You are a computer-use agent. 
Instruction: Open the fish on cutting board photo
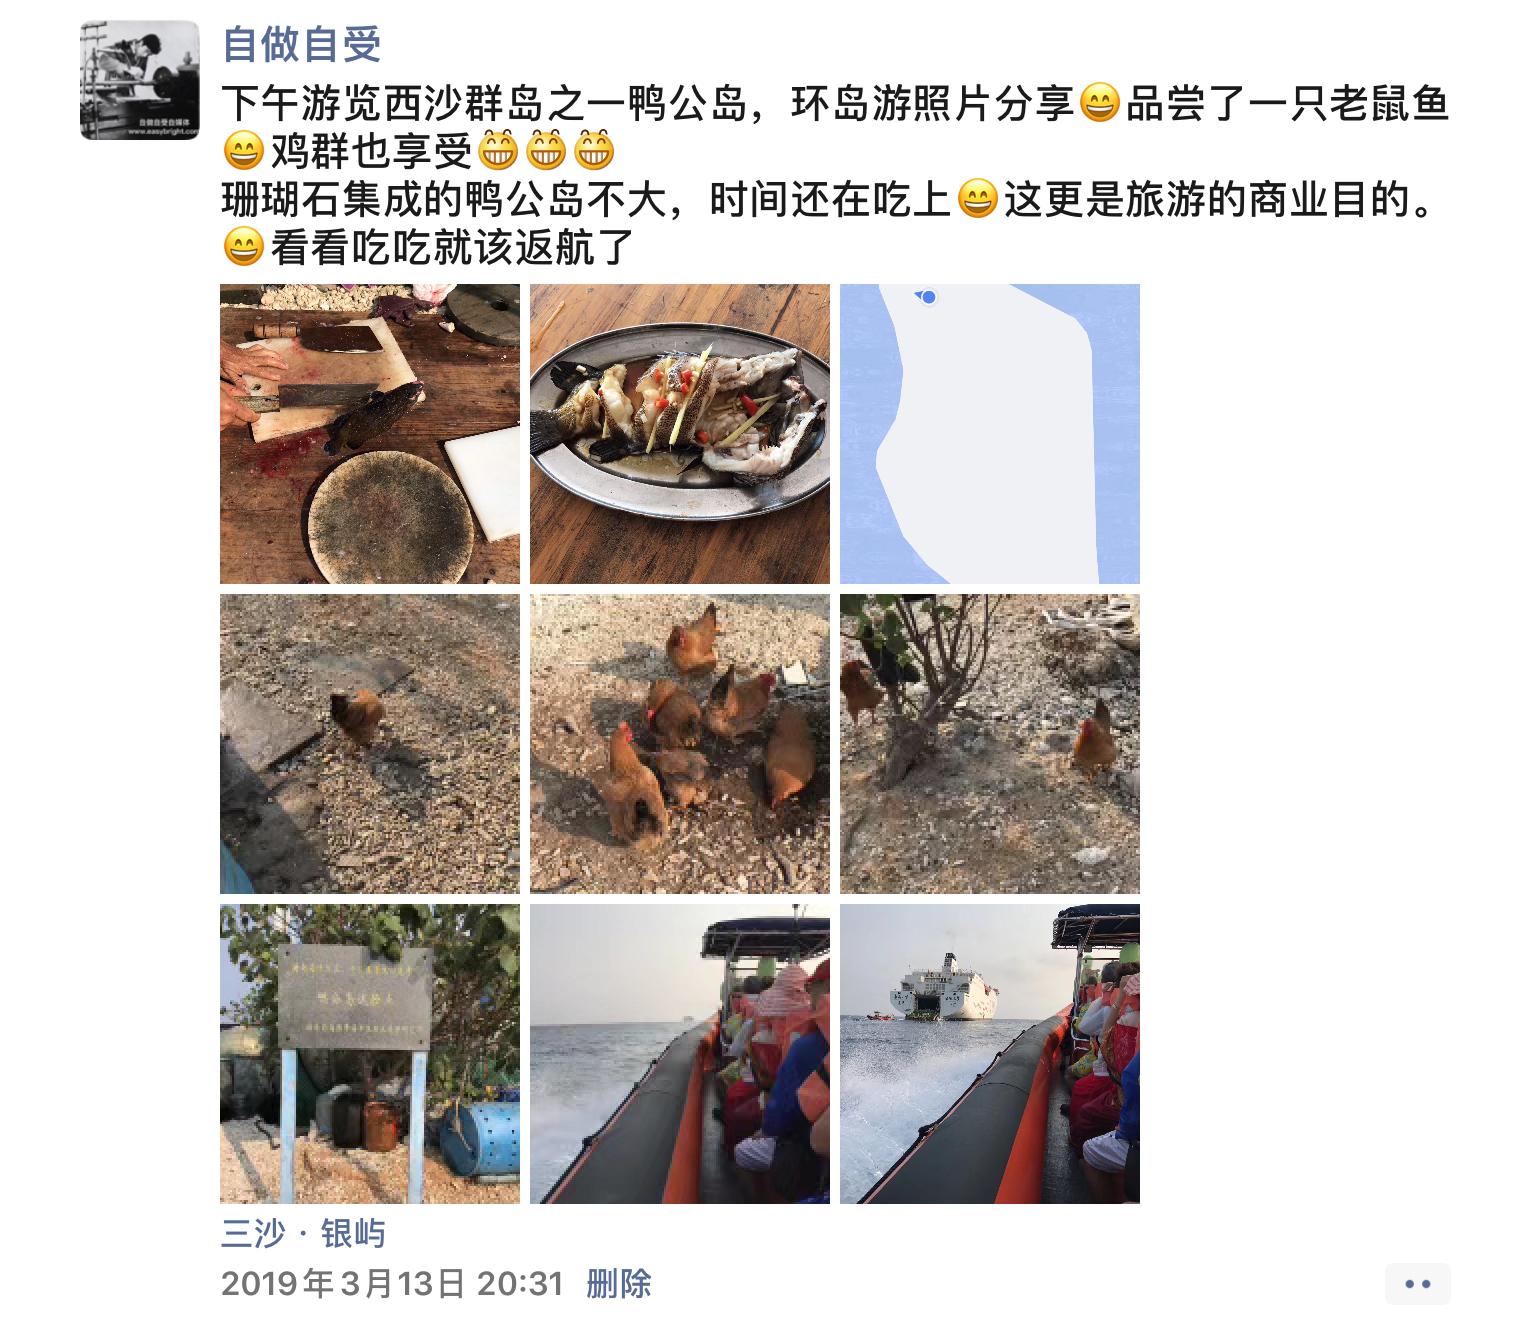pyautogui.click(x=370, y=434)
